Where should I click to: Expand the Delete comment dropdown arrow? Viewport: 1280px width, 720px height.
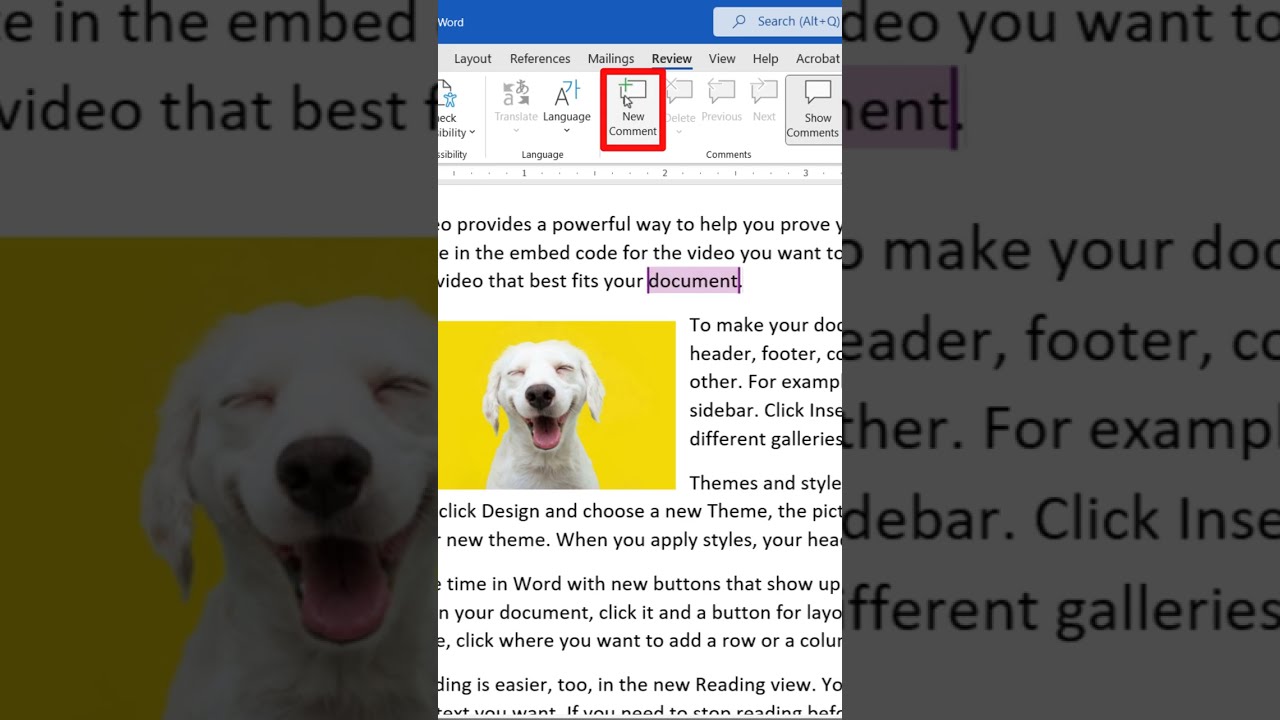[680, 131]
